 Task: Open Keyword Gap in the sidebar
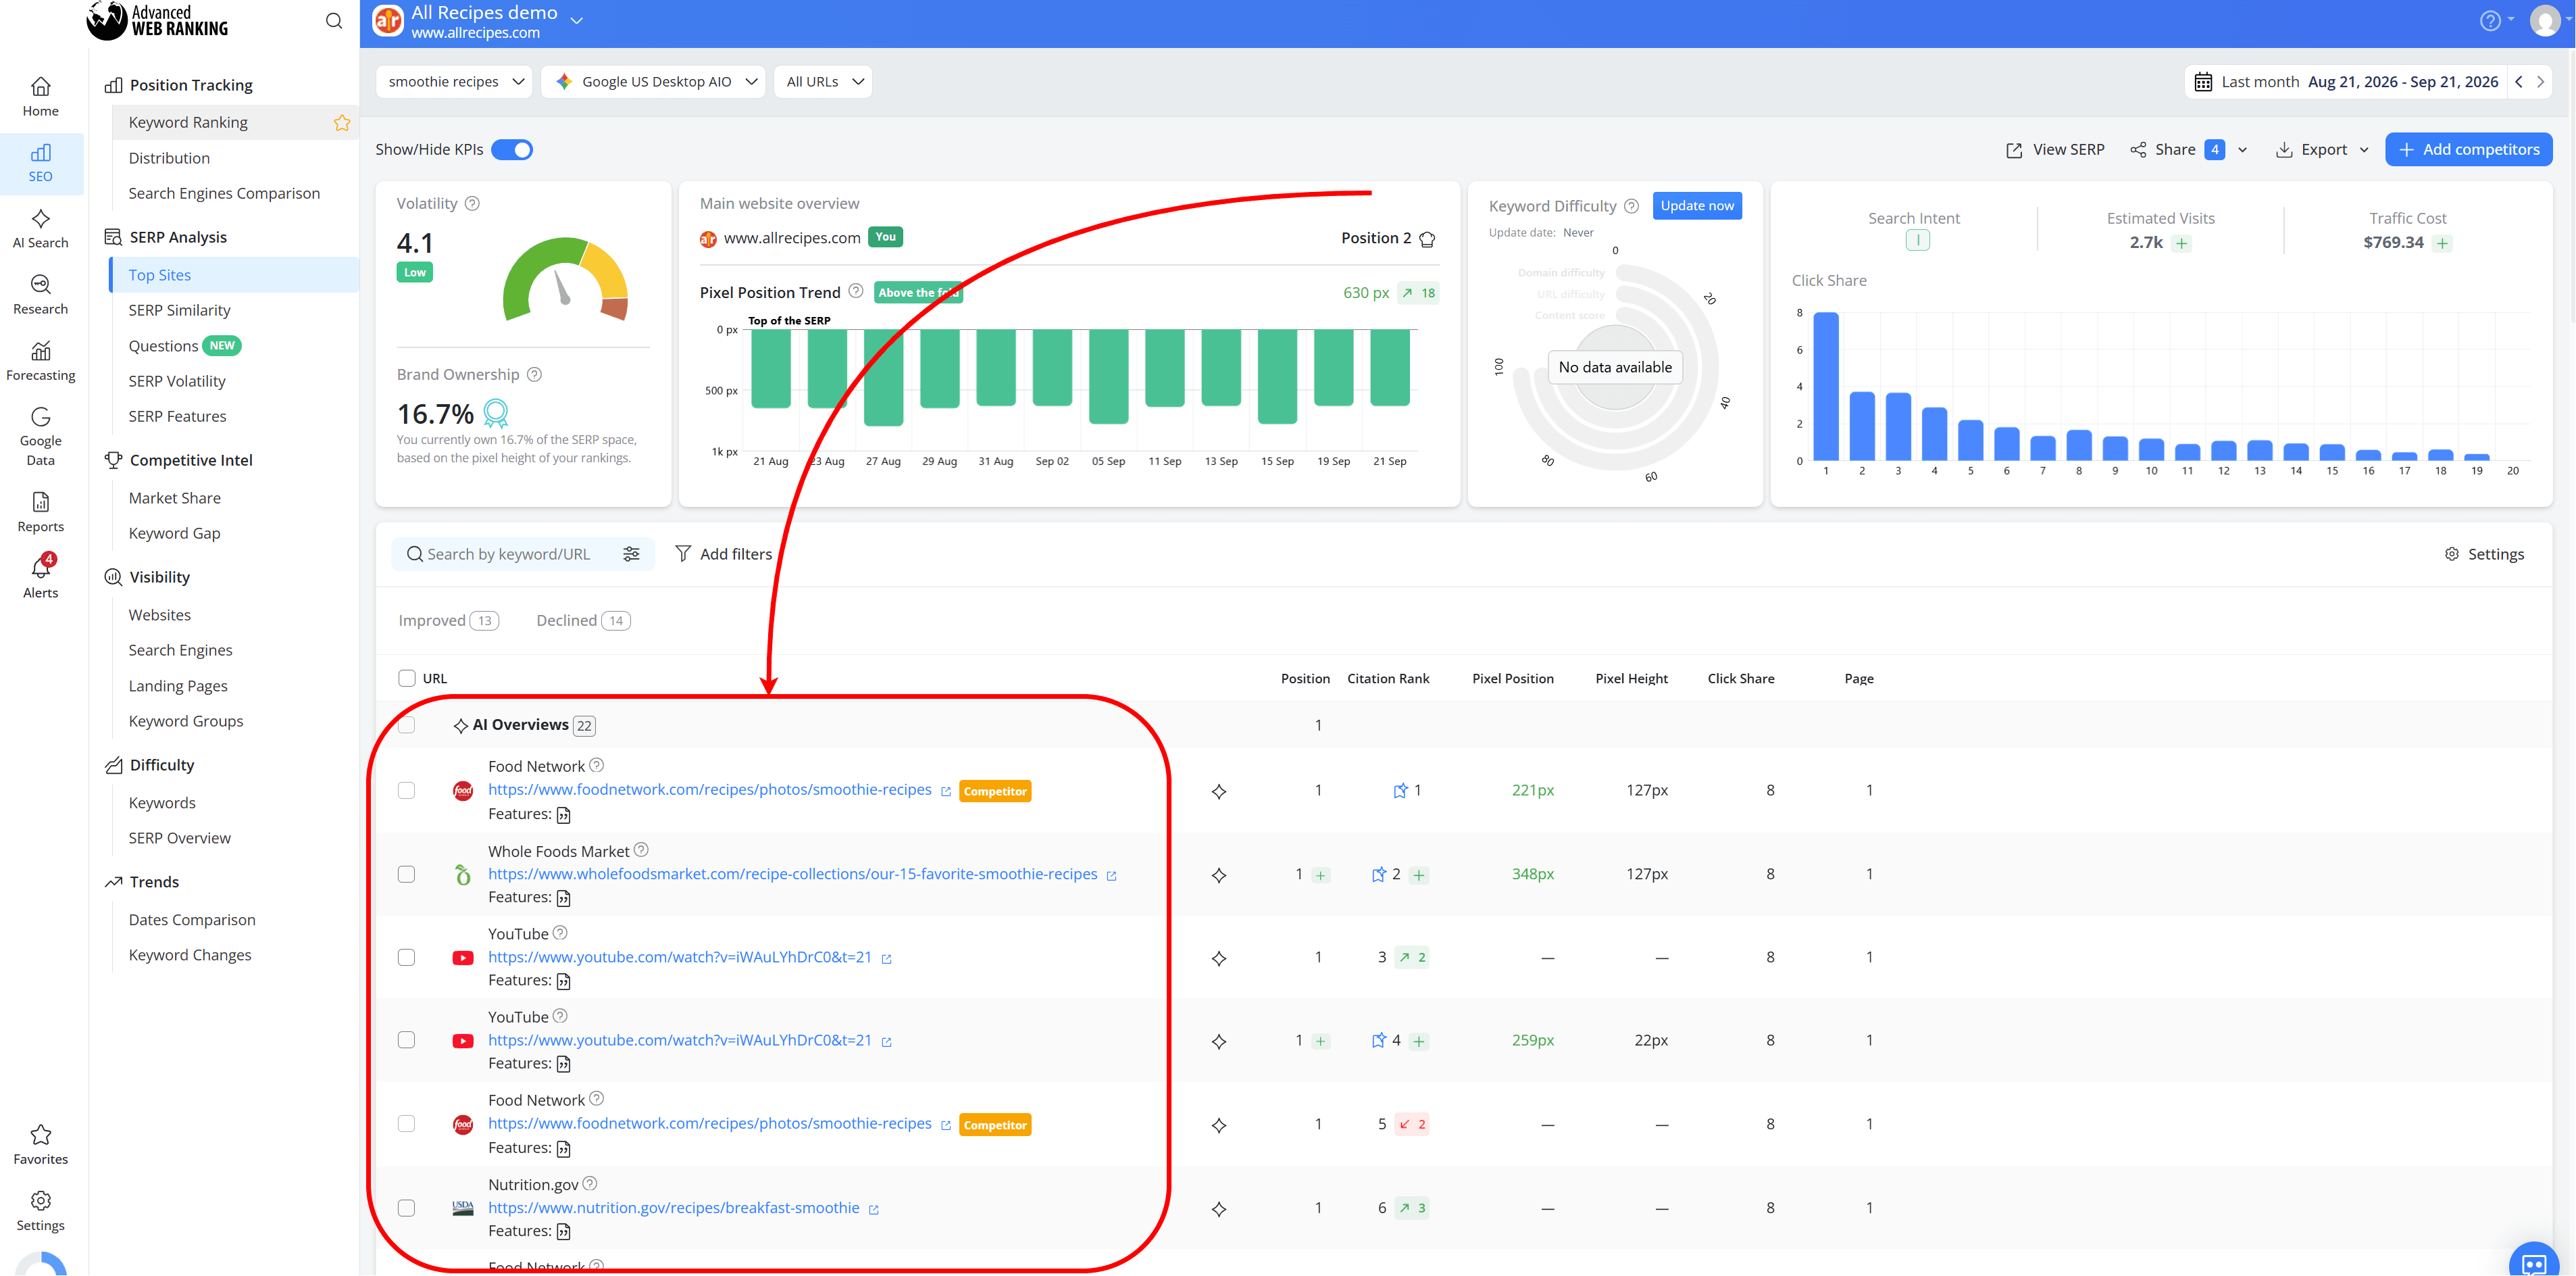(x=174, y=533)
